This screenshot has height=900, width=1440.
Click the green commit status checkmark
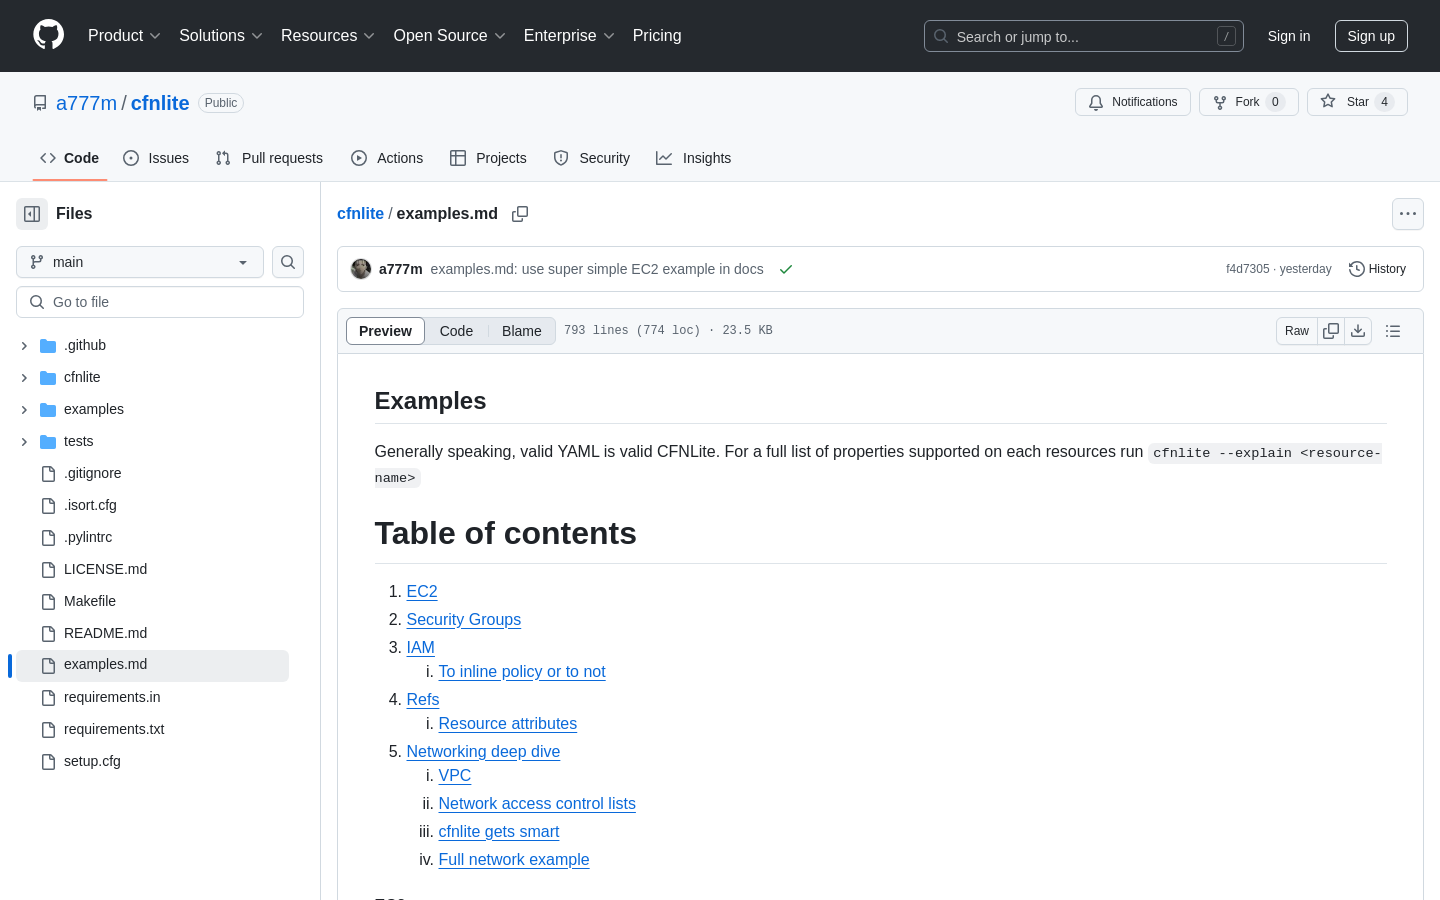(x=786, y=269)
